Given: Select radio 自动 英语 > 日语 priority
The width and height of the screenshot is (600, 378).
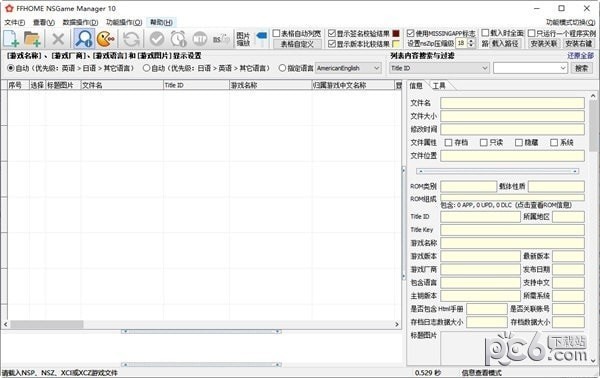Looking at the screenshot, I should tap(11, 68).
